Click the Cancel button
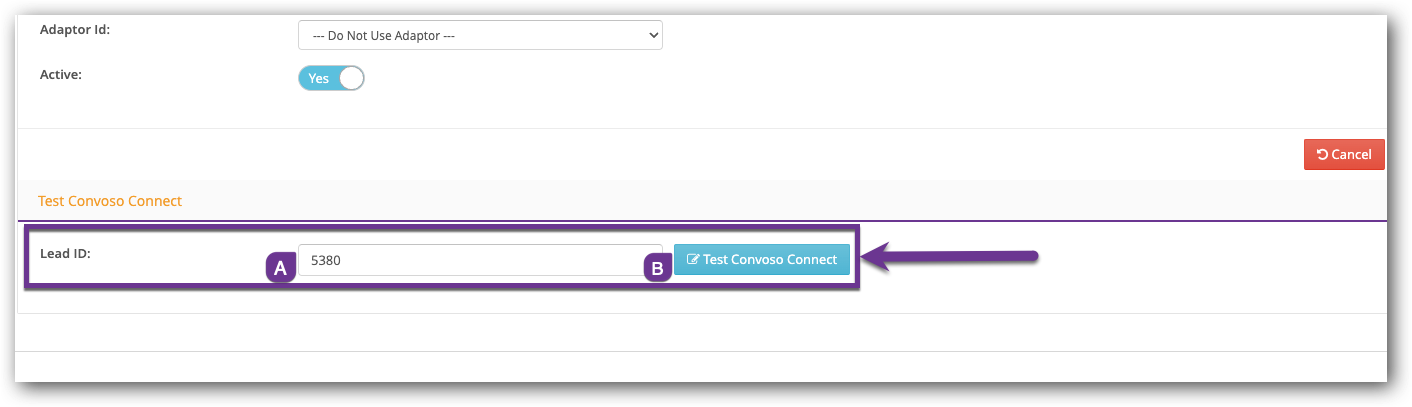 pos(1344,155)
